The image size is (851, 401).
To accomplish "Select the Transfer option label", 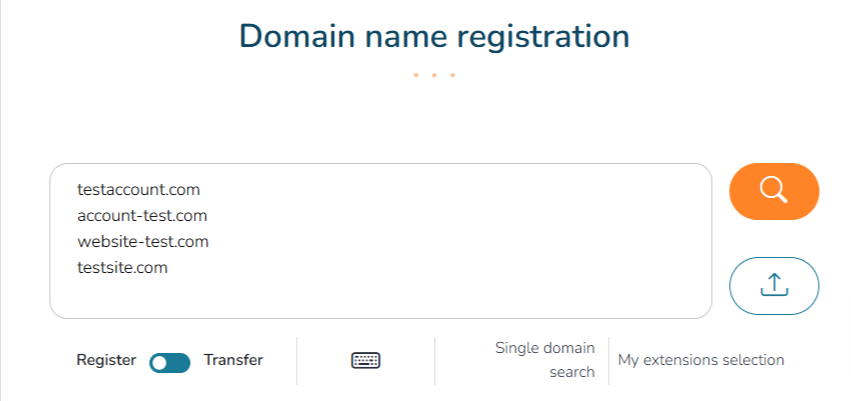I will click(x=233, y=360).
